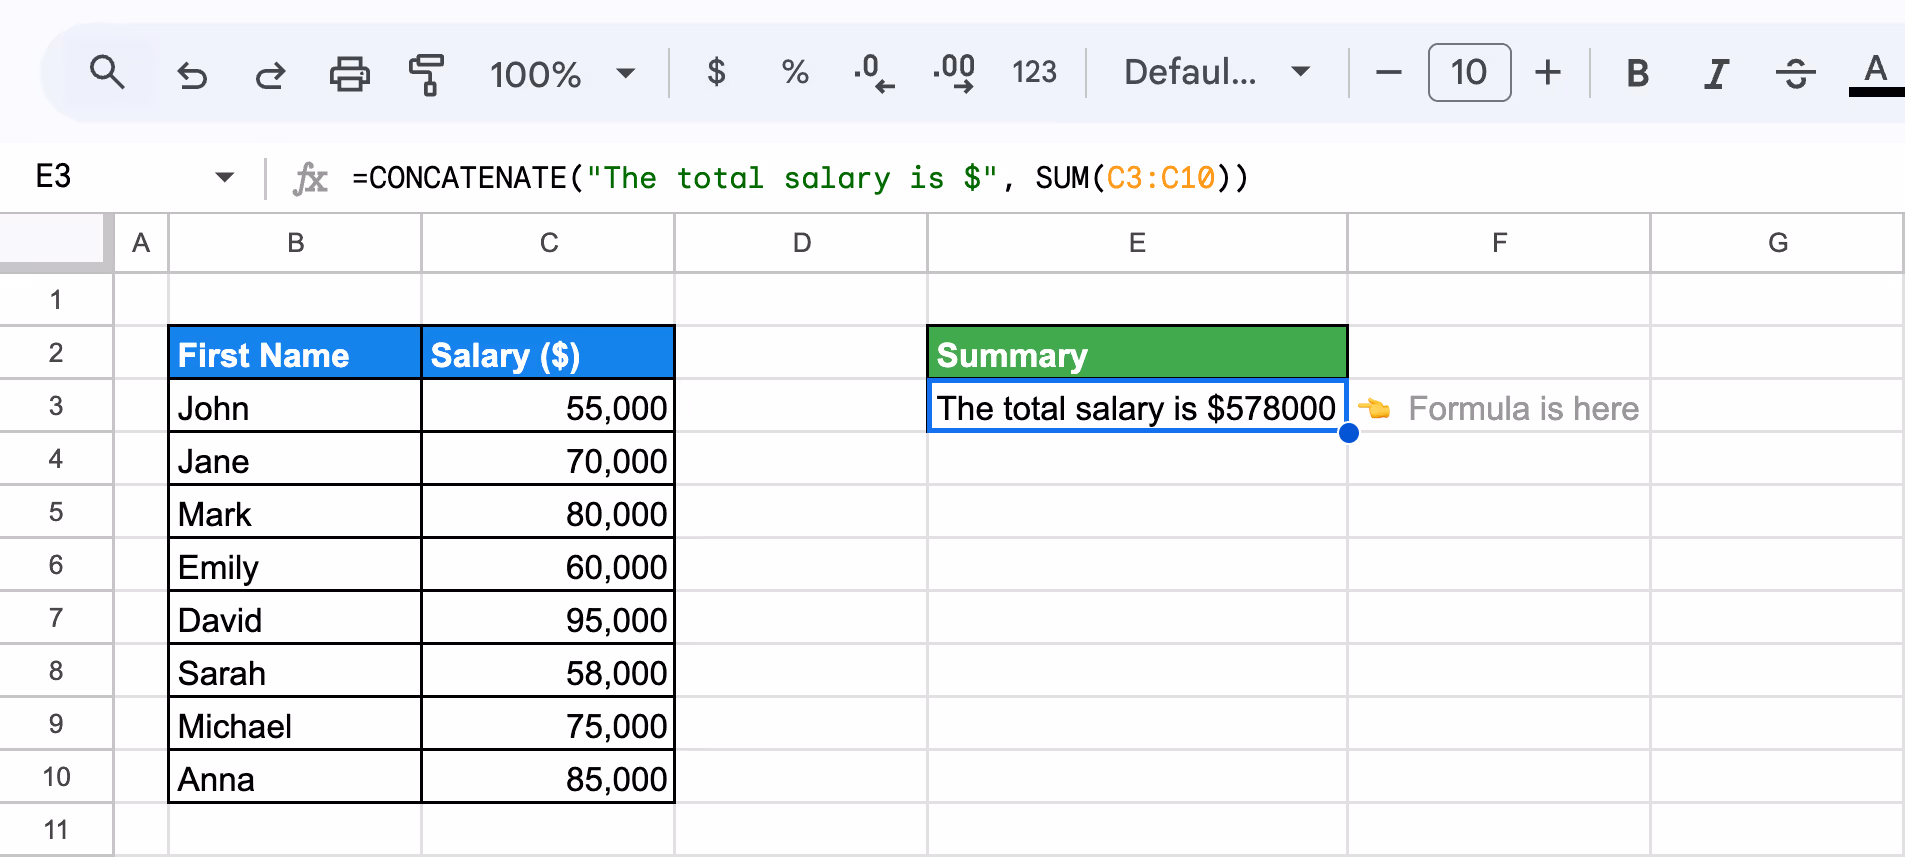The height and width of the screenshot is (857, 1905).
Task: Select the 75,000 salary cell
Action: tap(548, 724)
